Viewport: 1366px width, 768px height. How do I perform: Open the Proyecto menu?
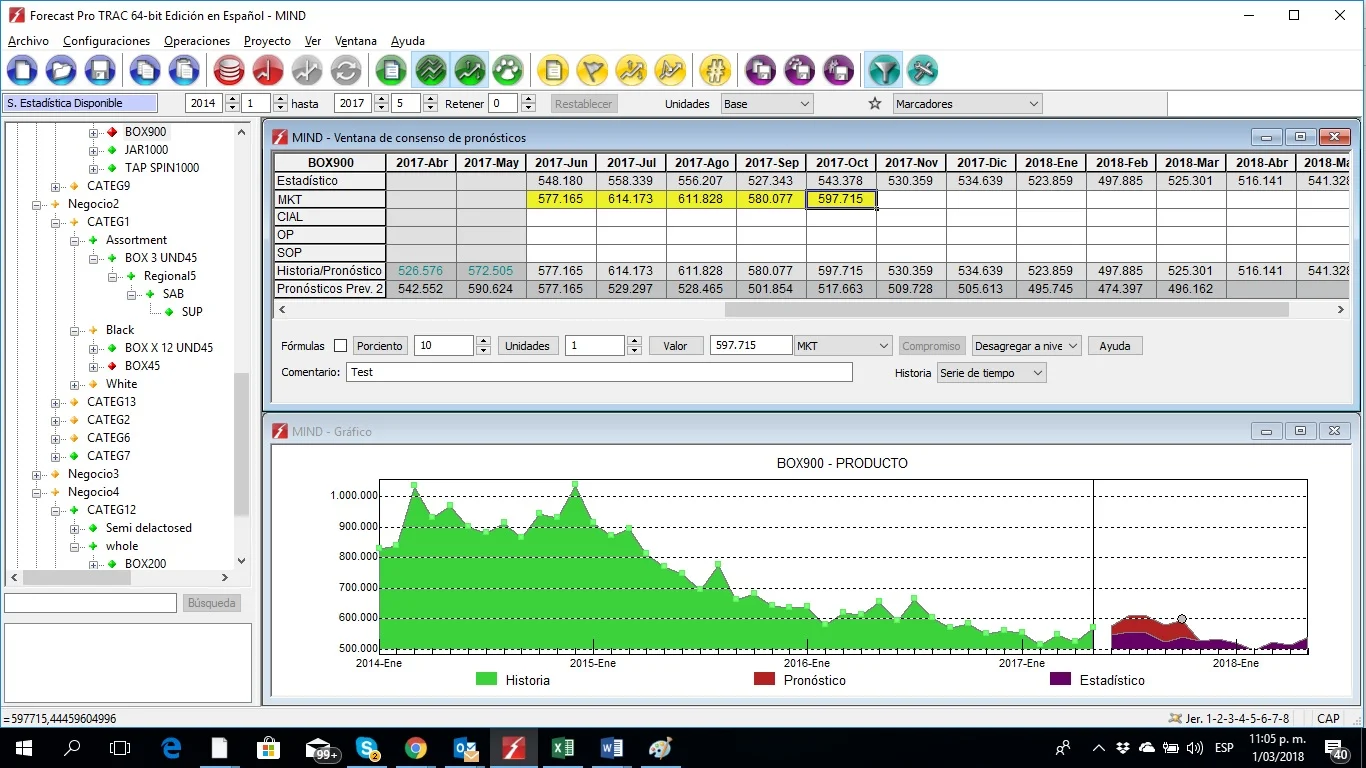(267, 41)
